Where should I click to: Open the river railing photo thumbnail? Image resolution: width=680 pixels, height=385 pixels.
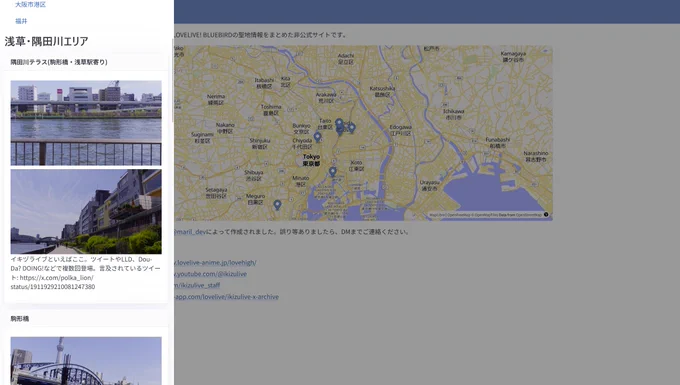pos(86,123)
